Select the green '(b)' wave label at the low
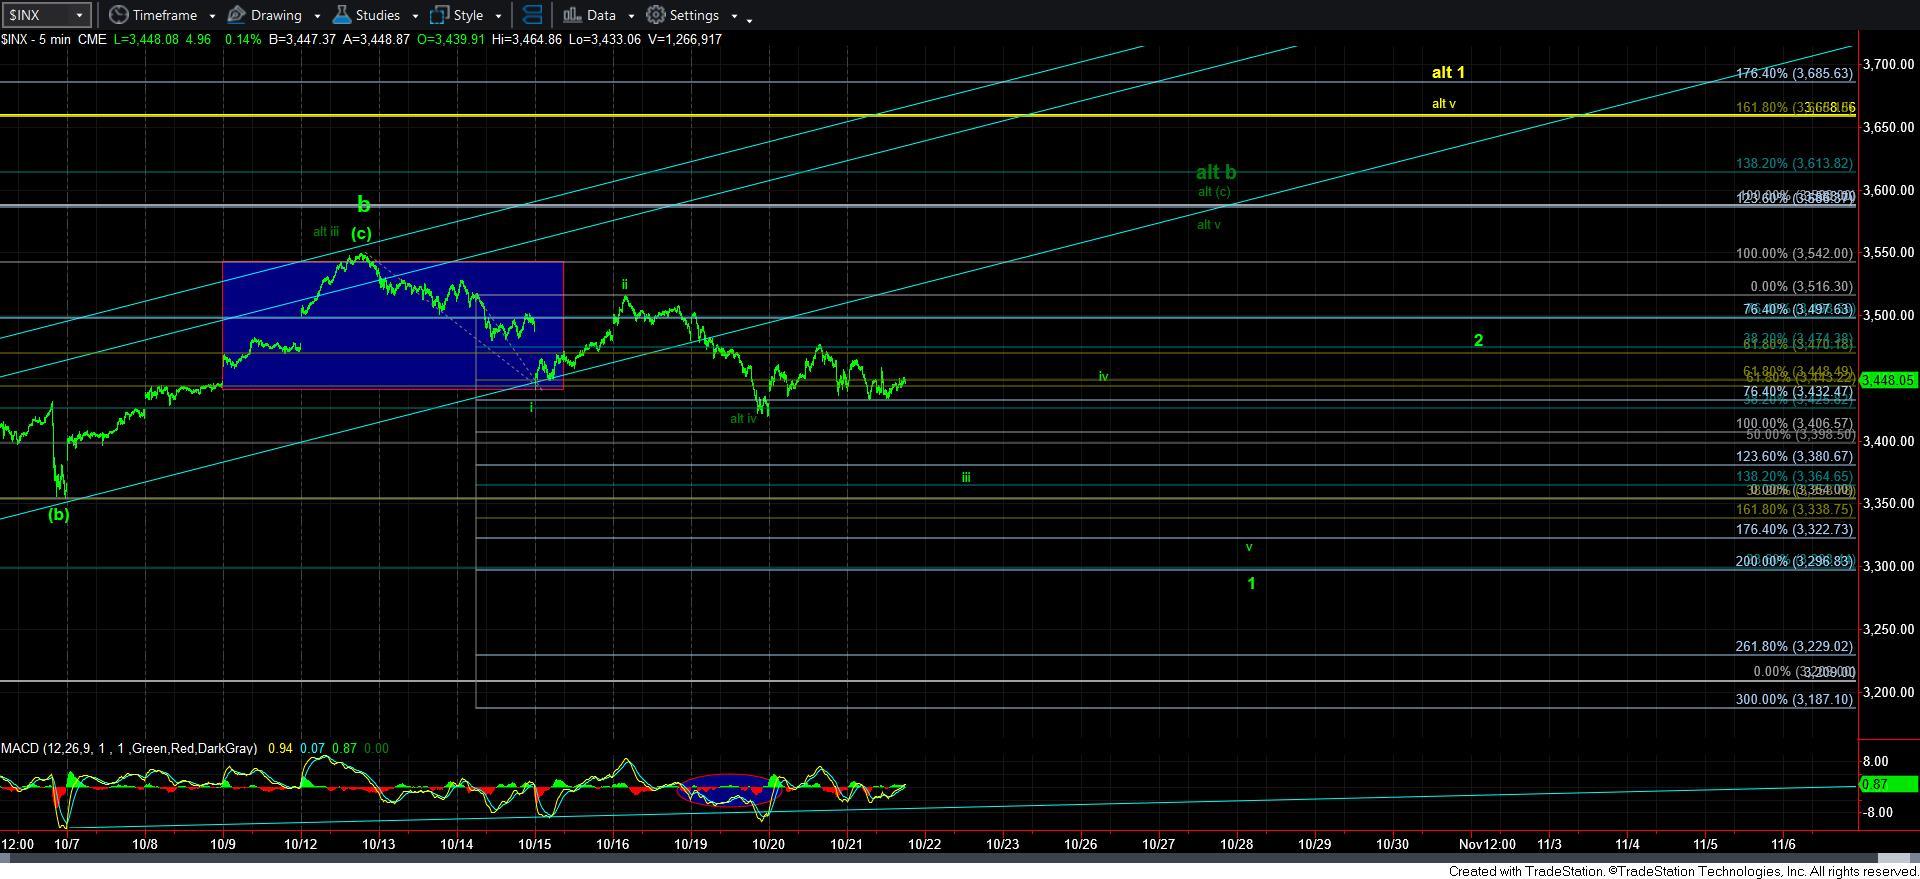This screenshot has height=879, width=1920. (x=59, y=514)
